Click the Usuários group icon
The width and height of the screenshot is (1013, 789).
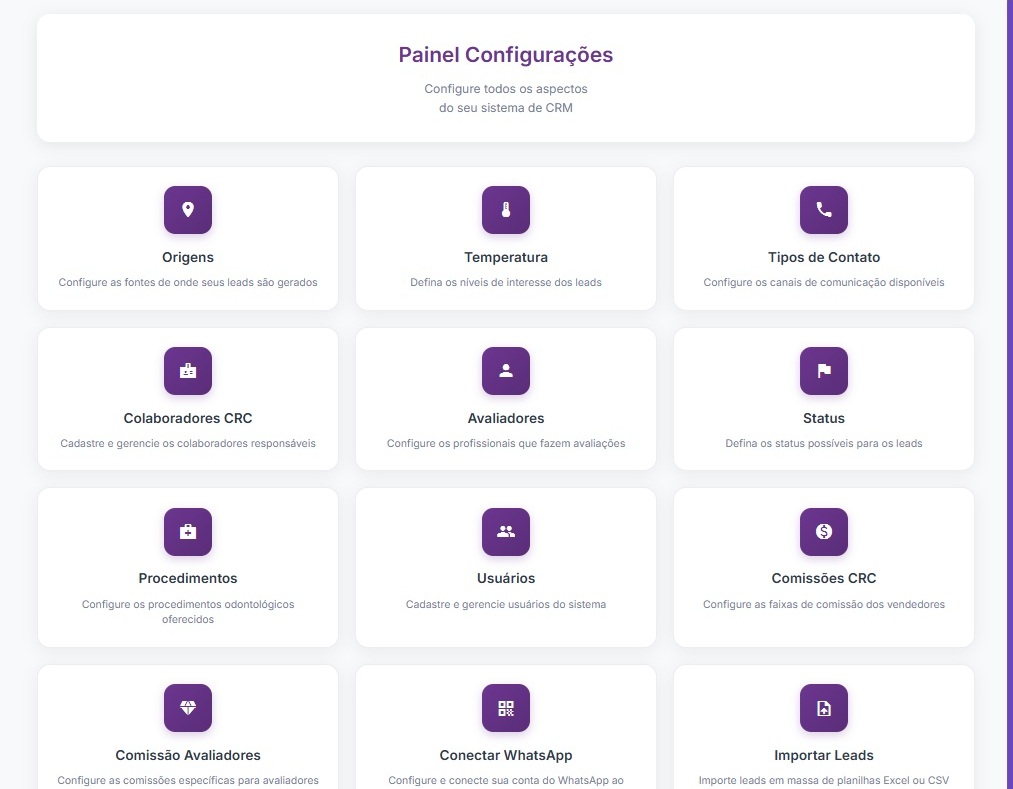[506, 532]
